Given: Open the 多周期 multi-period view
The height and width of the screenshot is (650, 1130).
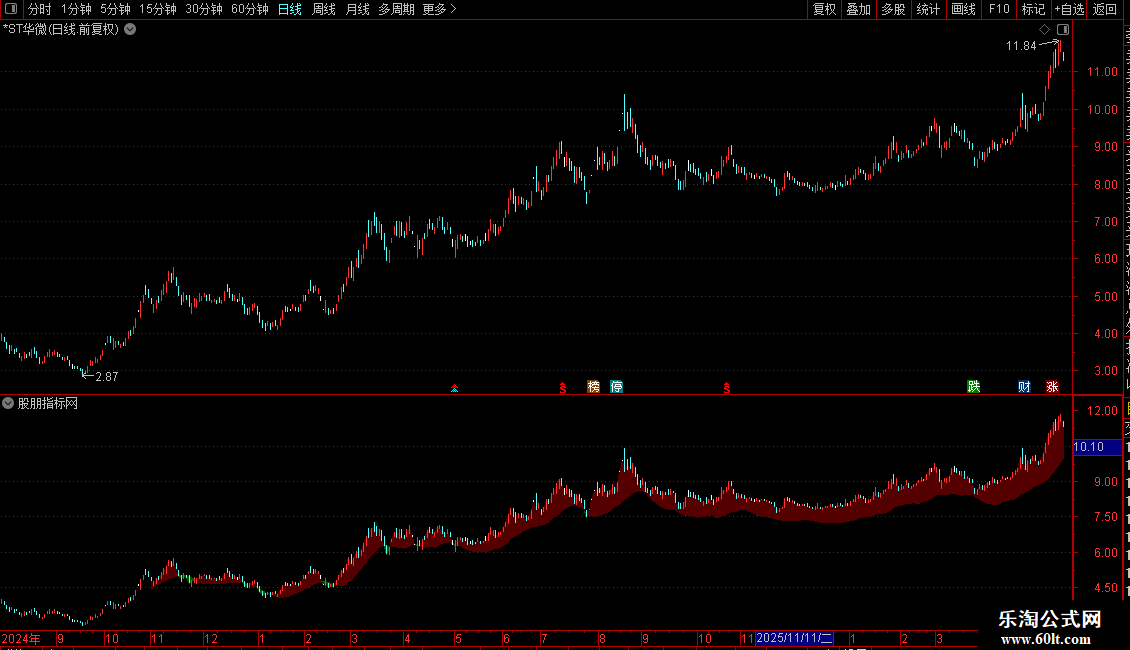Looking at the screenshot, I should tap(396, 9).
